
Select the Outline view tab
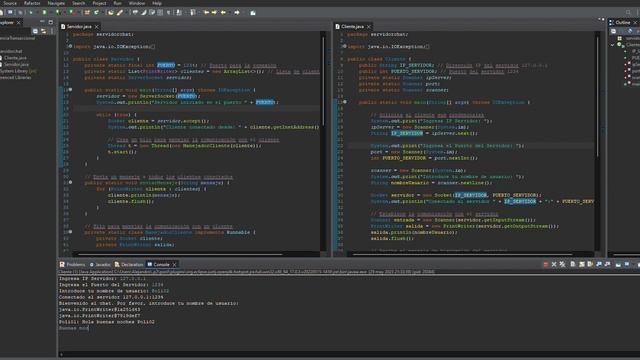[623, 22]
